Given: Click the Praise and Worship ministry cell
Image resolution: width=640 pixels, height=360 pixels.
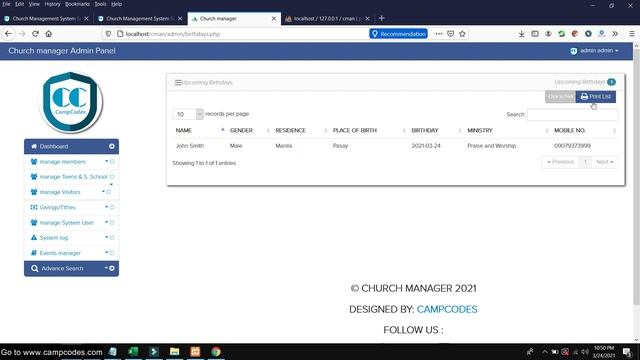Looking at the screenshot, I should coord(491,146).
